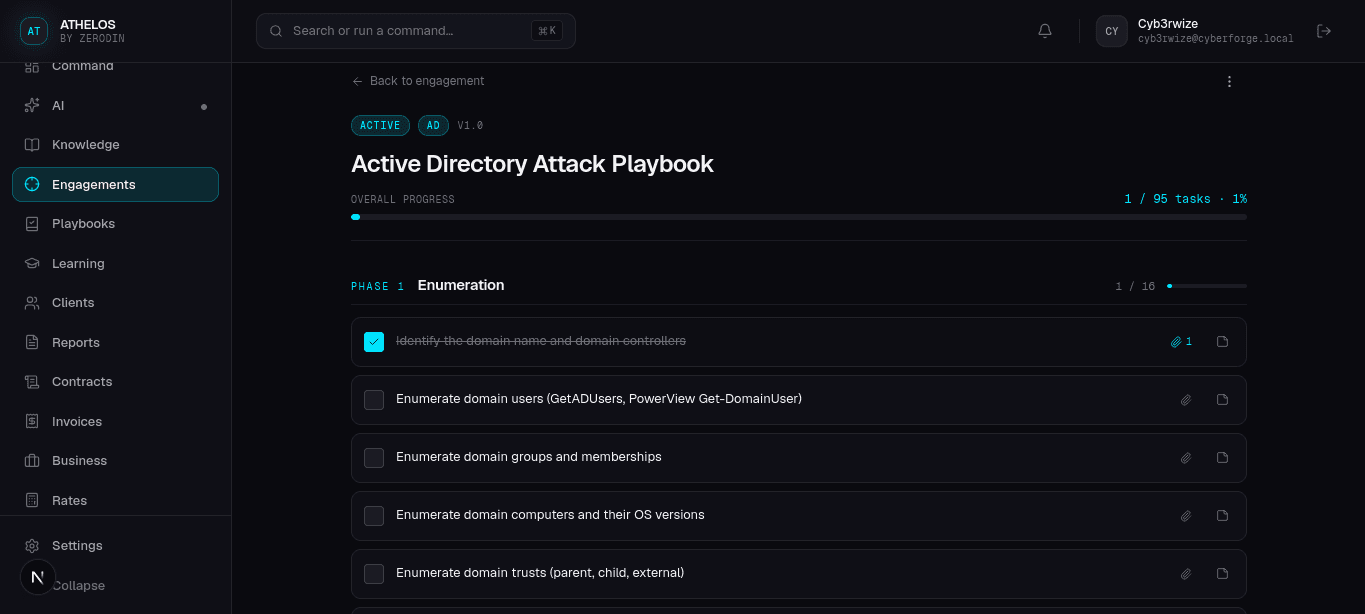The image size is (1365, 614).
Task: Check Enumerate domain users task checkbox
Action: pyautogui.click(x=374, y=400)
